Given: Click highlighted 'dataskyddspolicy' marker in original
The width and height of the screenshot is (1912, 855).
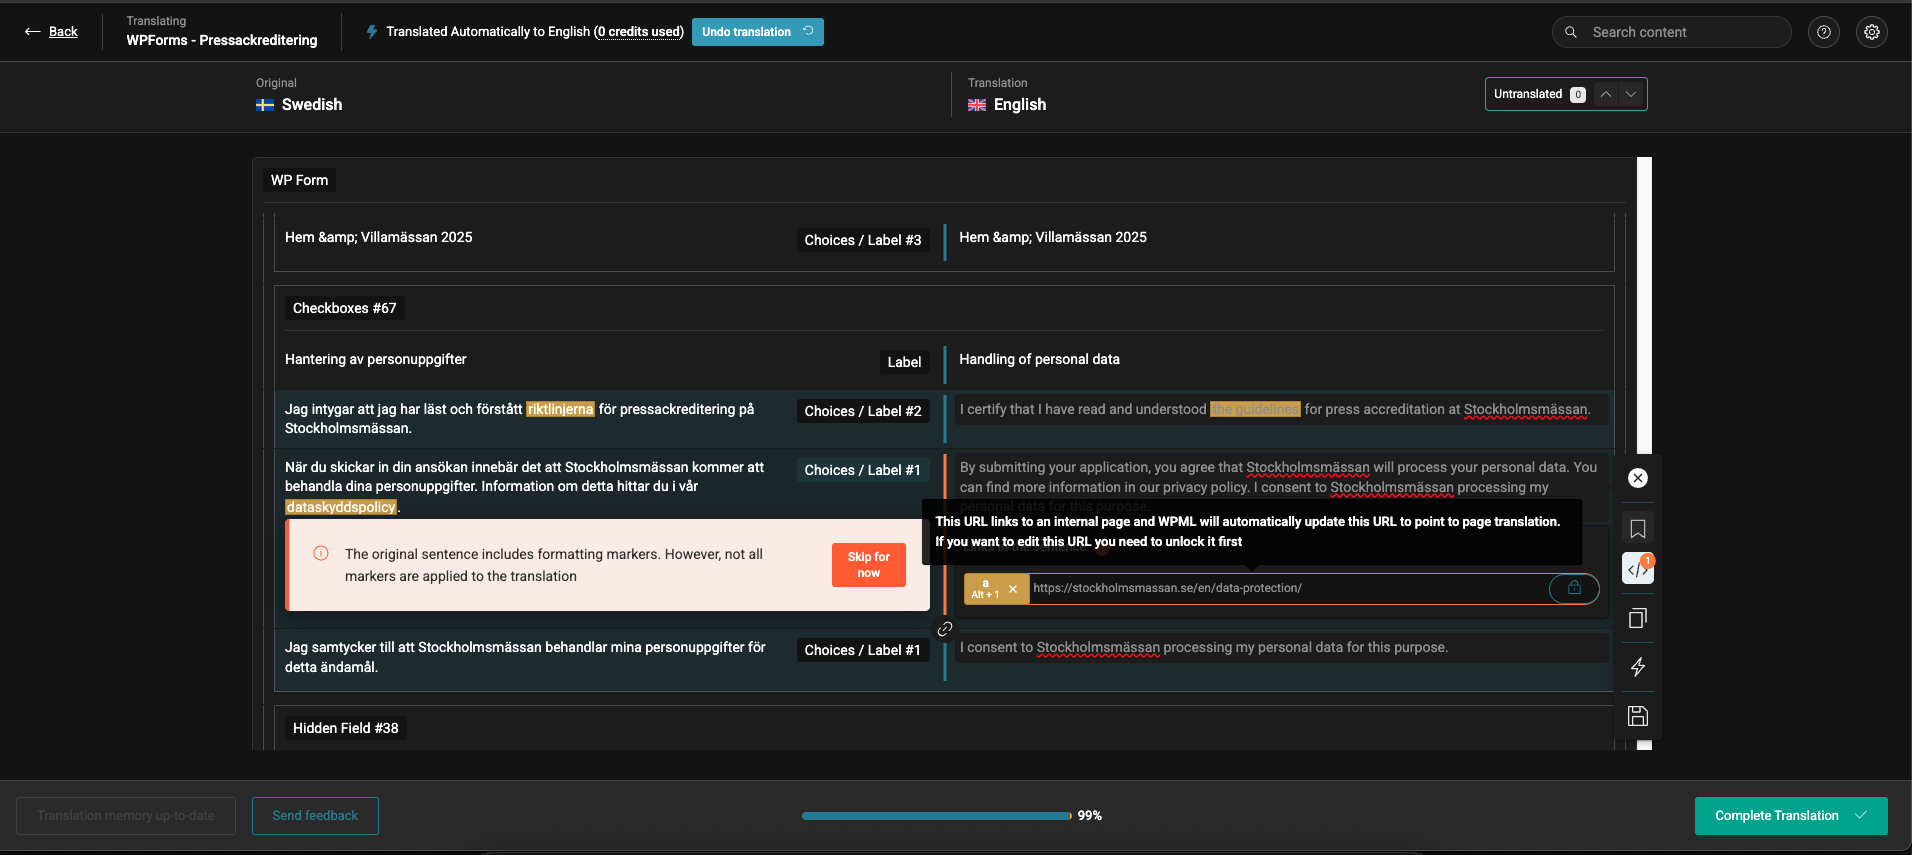Looking at the screenshot, I should [341, 507].
